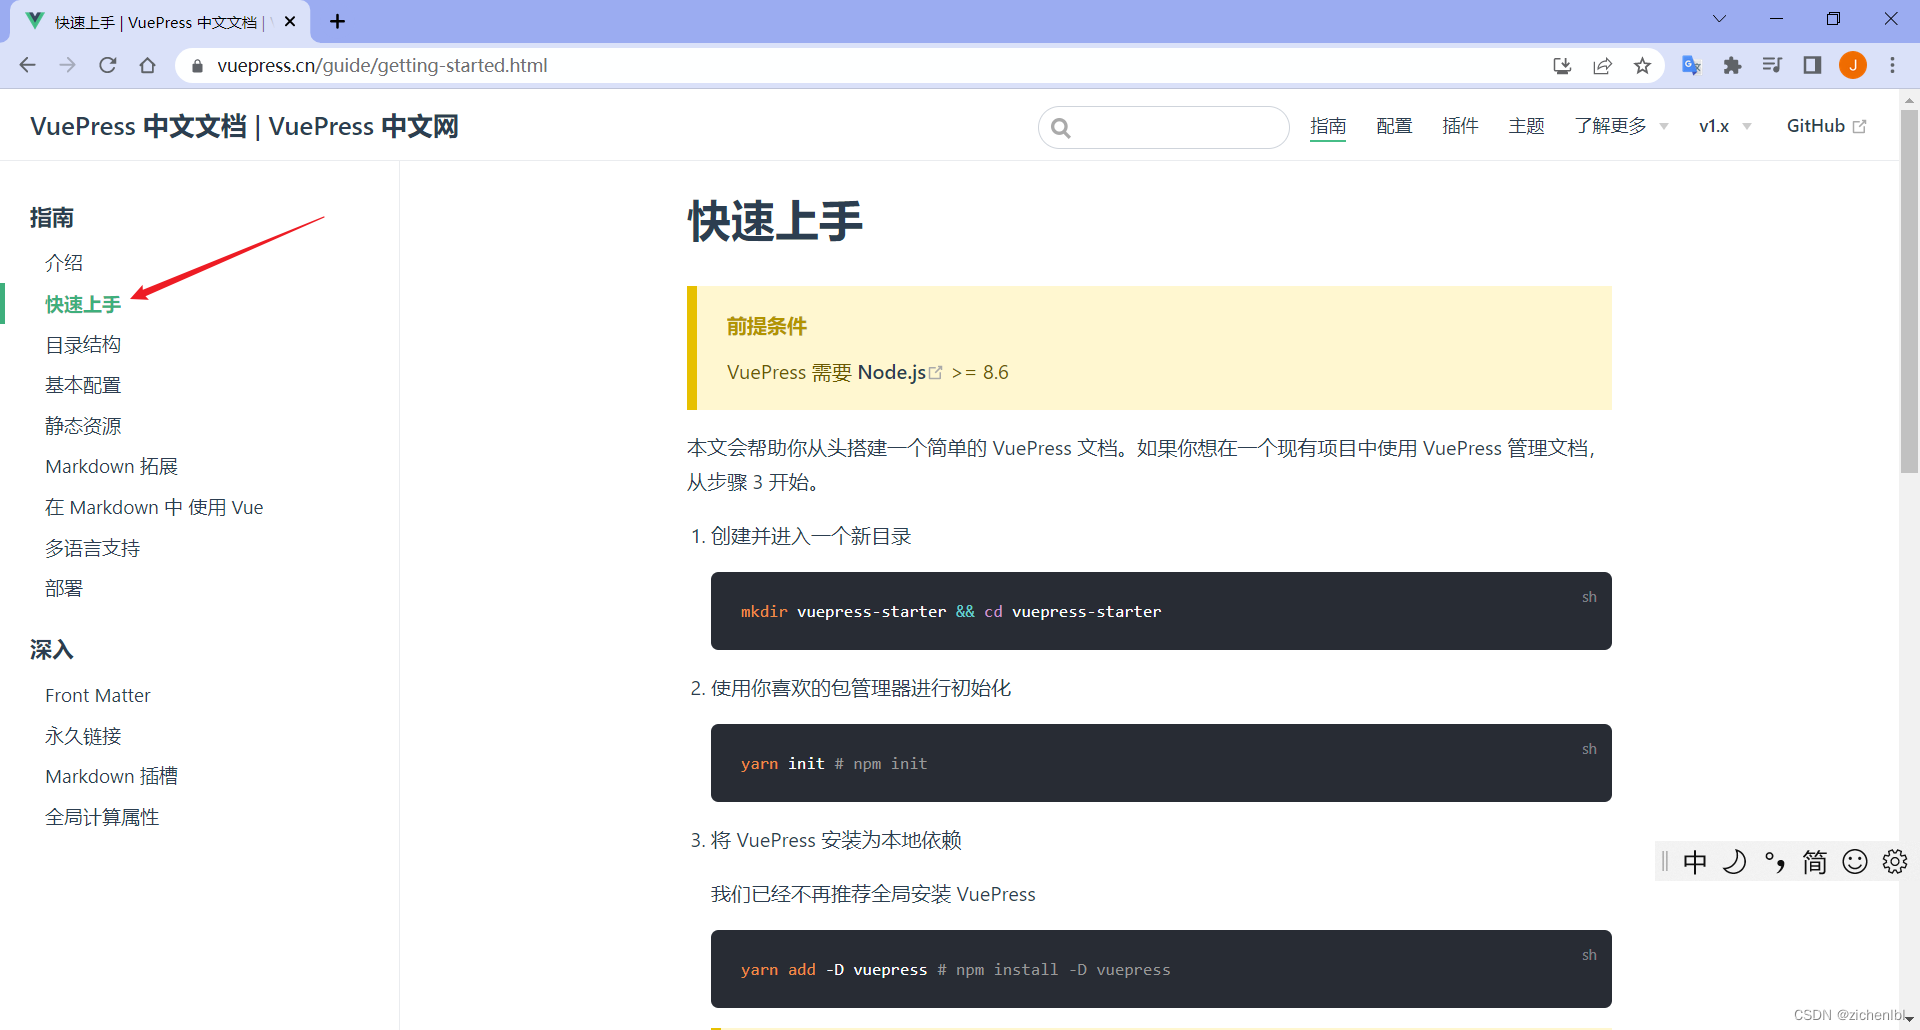
Task: Open 目录结构 in sidebar
Action: click(83, 345)
